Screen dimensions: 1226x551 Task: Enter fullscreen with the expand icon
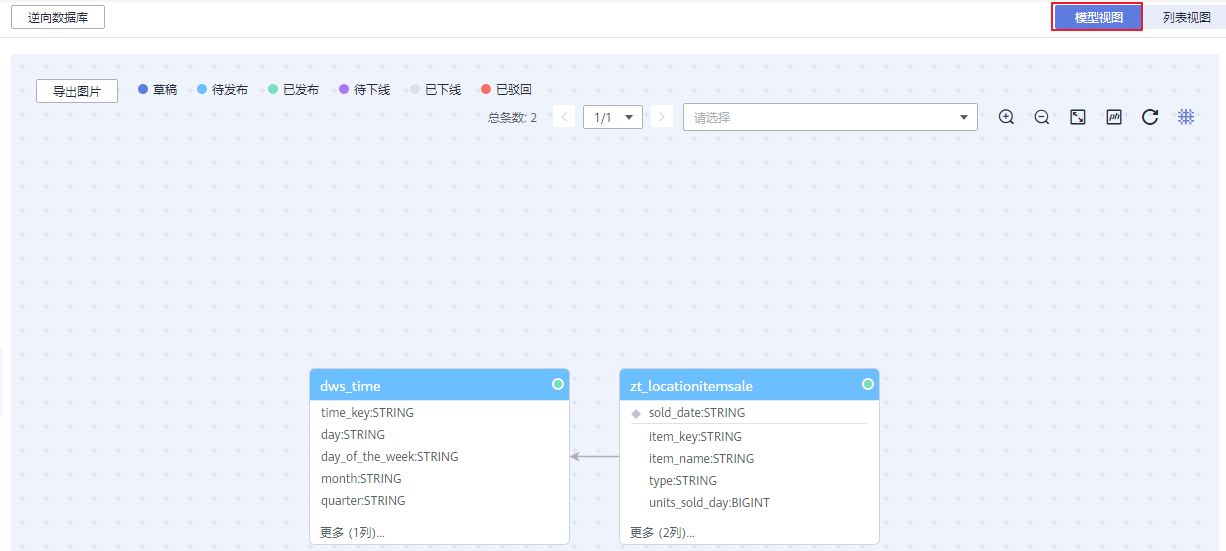pyautogui.click(x=1078, y=117)
